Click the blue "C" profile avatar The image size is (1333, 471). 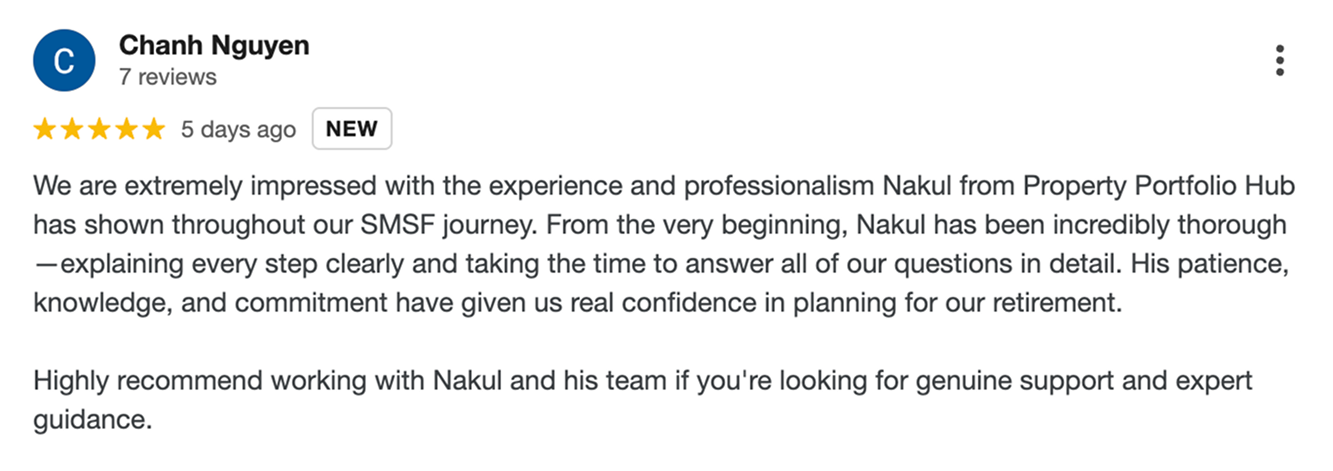coord(64,60)
